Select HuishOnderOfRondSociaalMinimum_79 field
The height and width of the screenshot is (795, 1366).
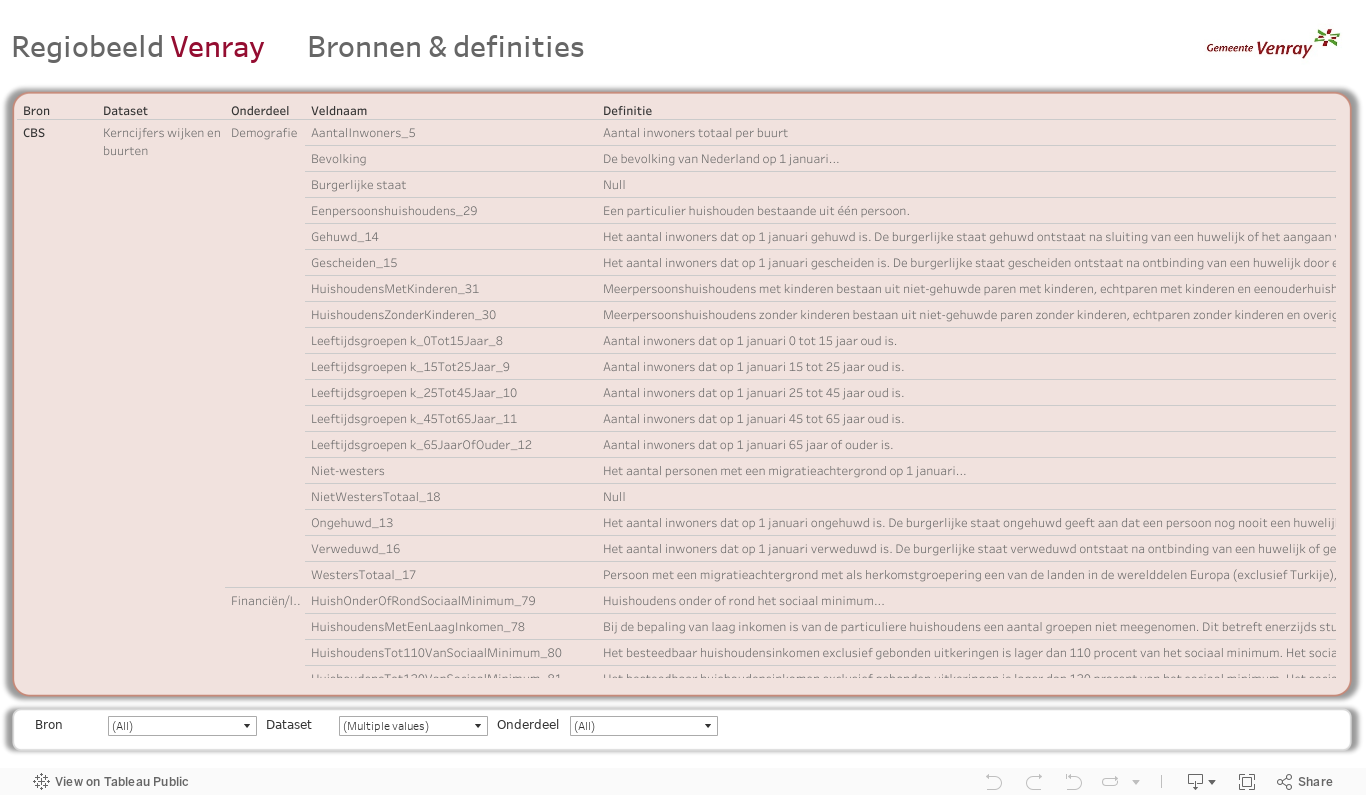point(423,601)
